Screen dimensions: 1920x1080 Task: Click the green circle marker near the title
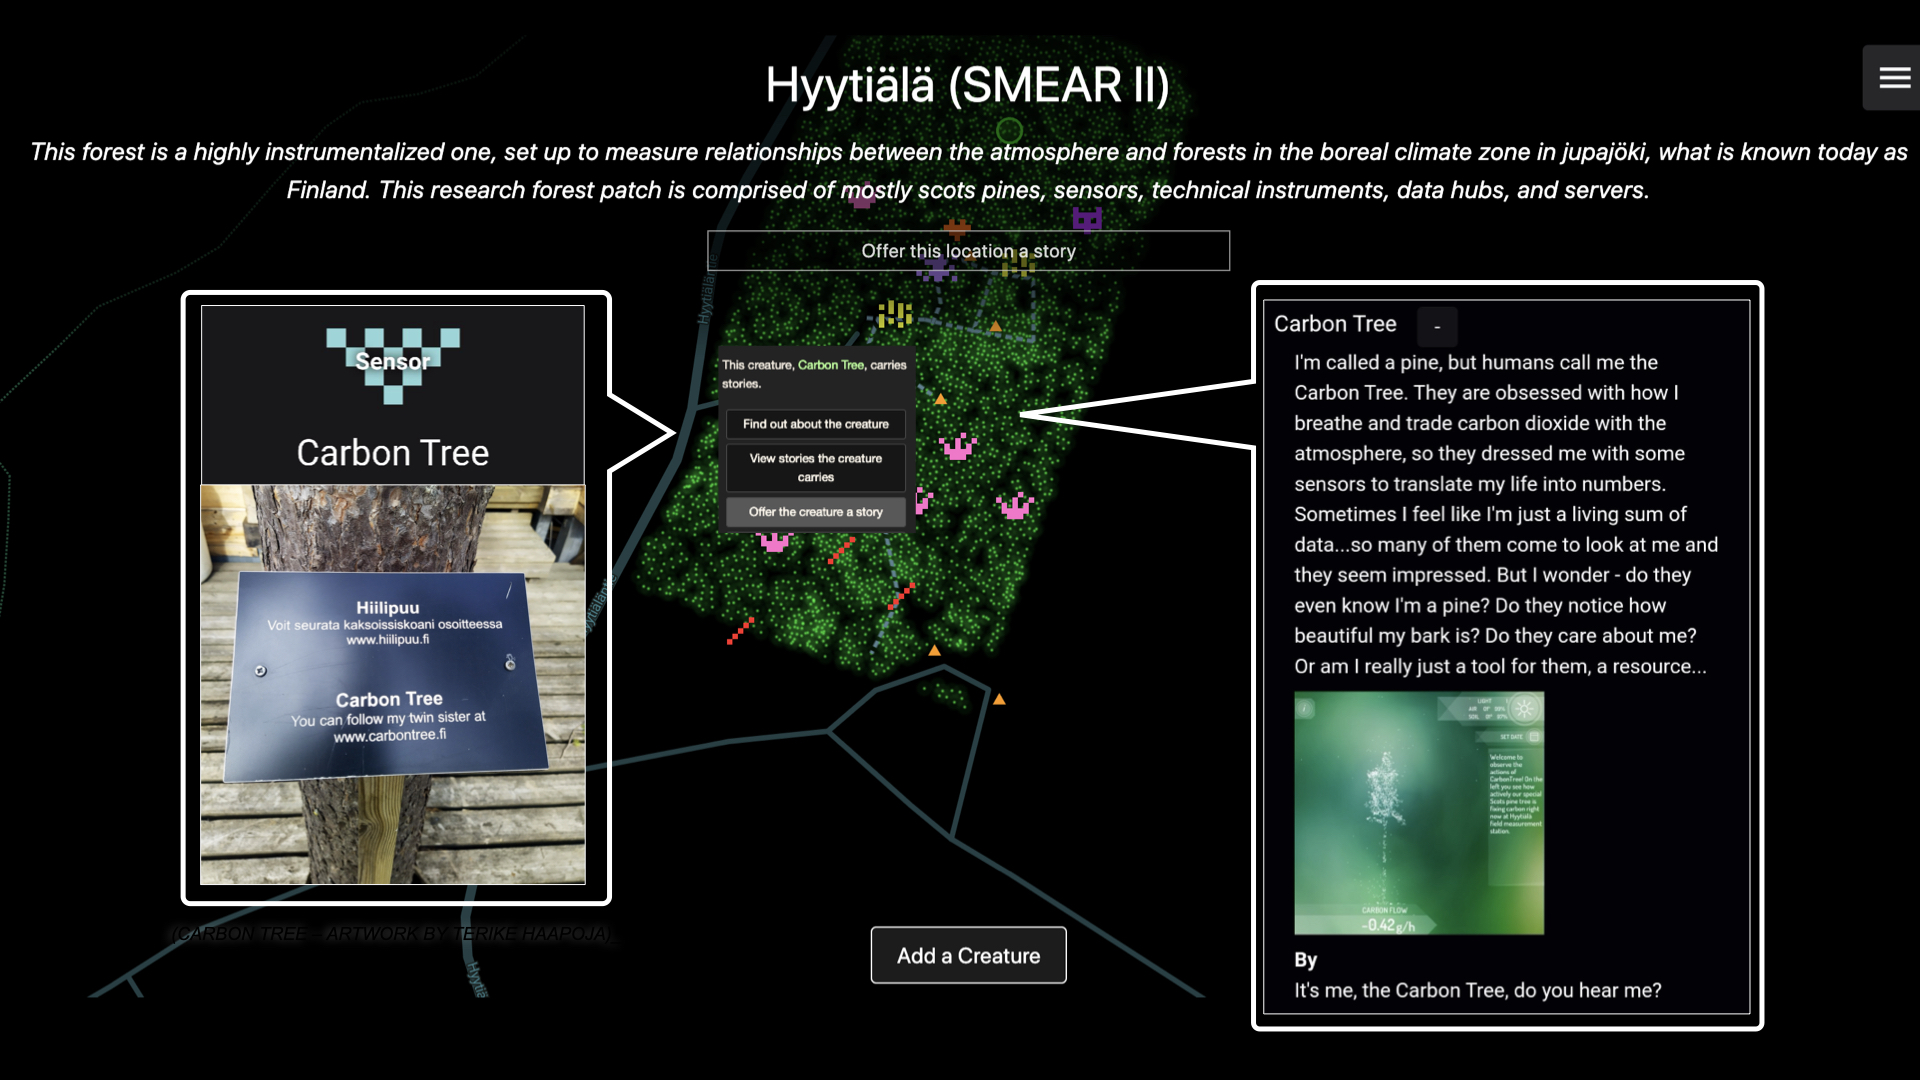tap(1009, 130)
